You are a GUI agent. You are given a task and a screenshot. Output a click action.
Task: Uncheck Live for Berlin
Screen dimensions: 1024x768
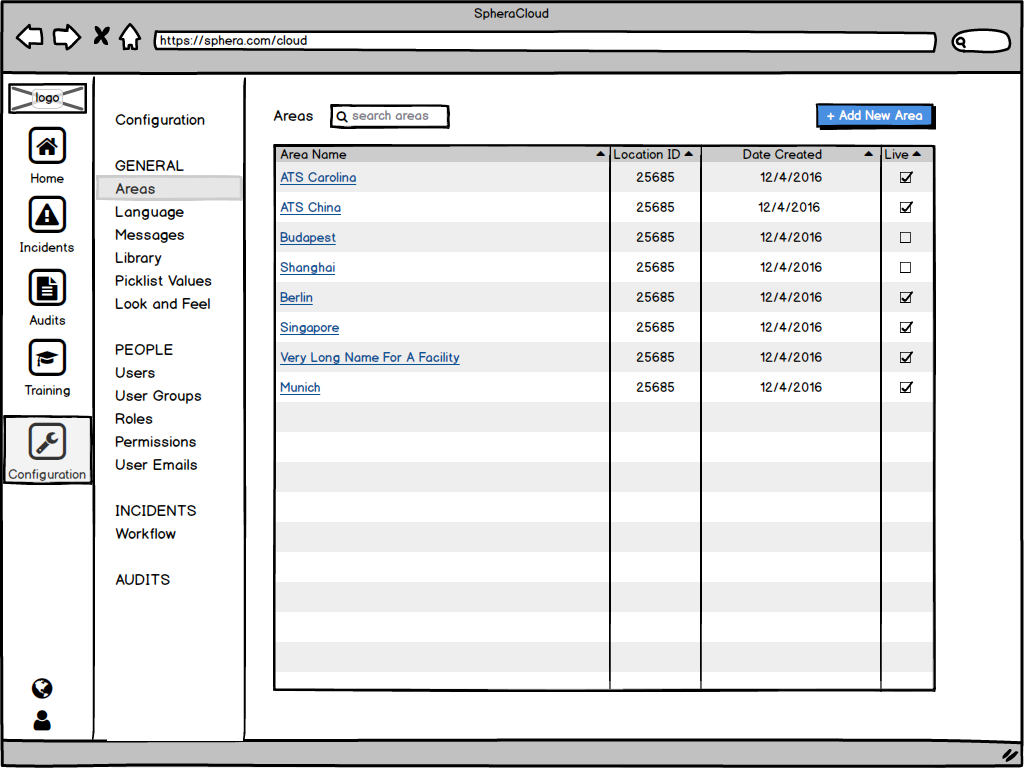coord(905,298)
